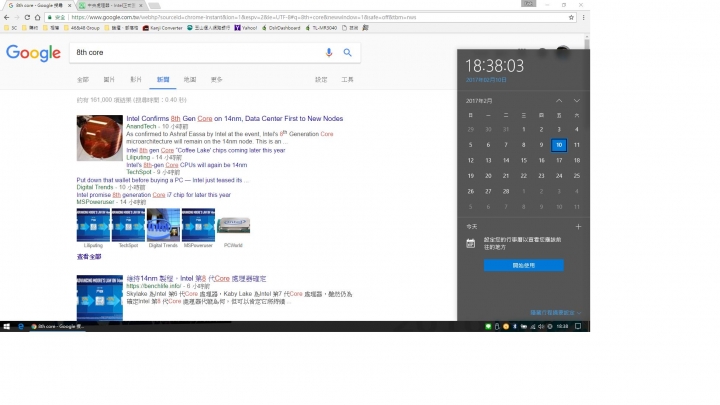Switch to the second Chrome tab
Image resolution: width=720 pixels, height=405 pixels.
click(x=110, y=6)
